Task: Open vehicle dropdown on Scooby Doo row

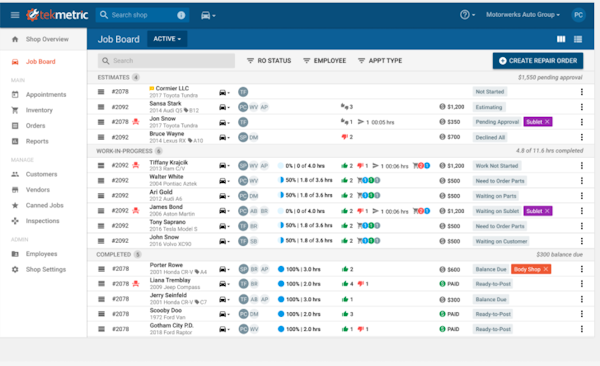Action: (224, 314)
